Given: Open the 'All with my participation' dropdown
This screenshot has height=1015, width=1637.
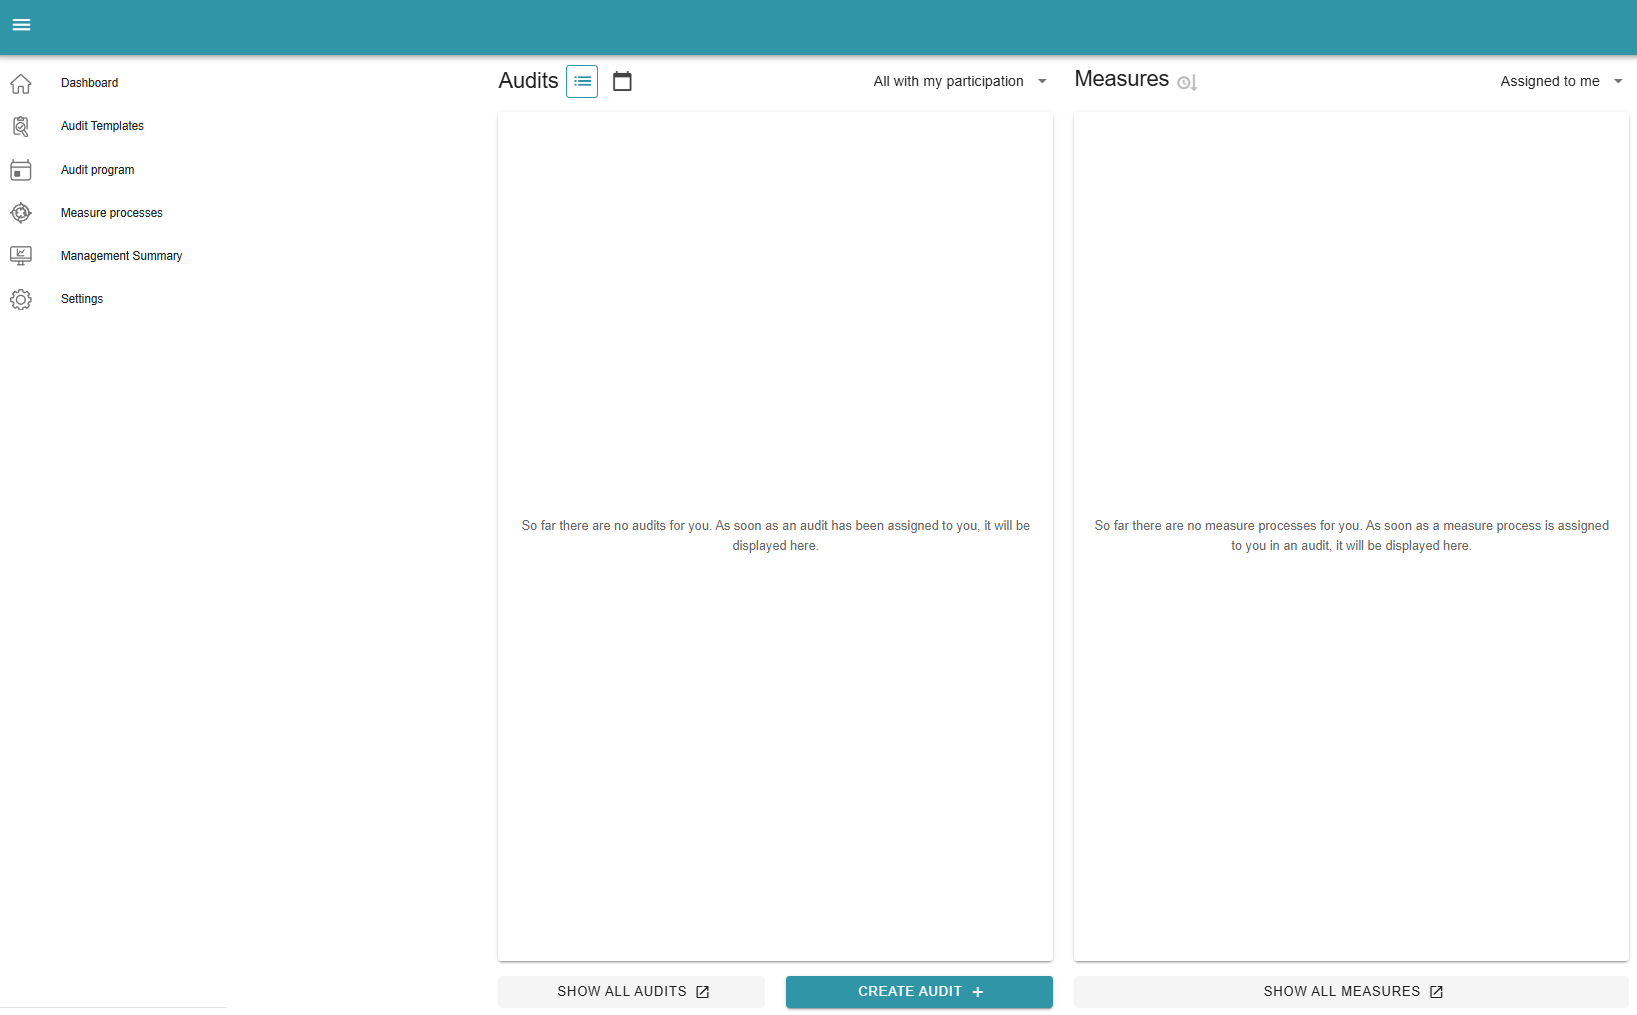Looking at the screenshot, I should (959, 82).
